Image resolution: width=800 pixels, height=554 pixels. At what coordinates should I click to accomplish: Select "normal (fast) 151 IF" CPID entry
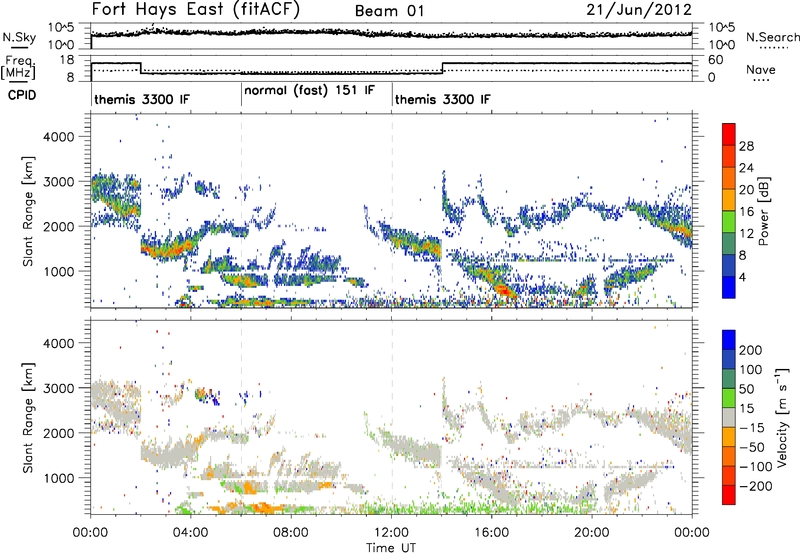coord(309,91)
